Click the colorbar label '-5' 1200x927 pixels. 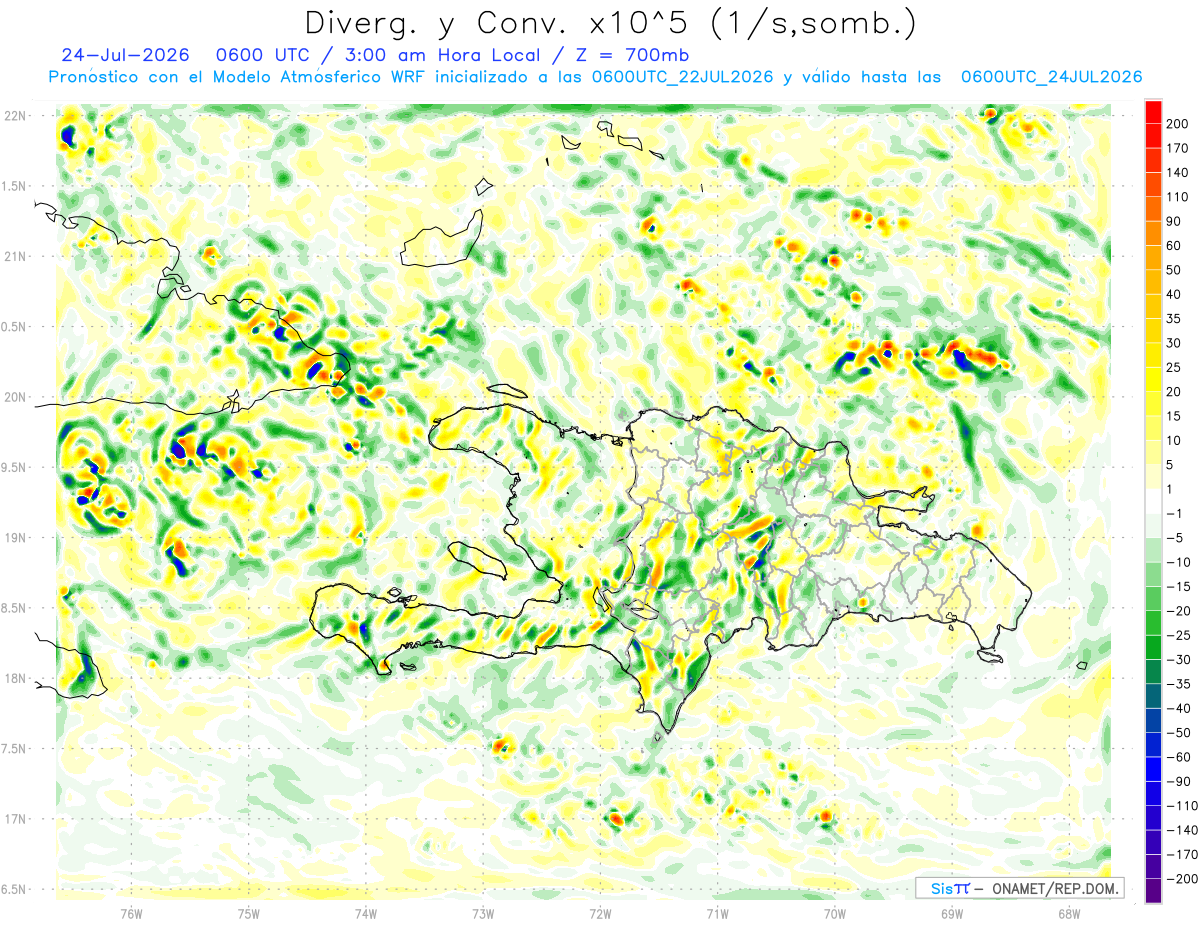1177,538
